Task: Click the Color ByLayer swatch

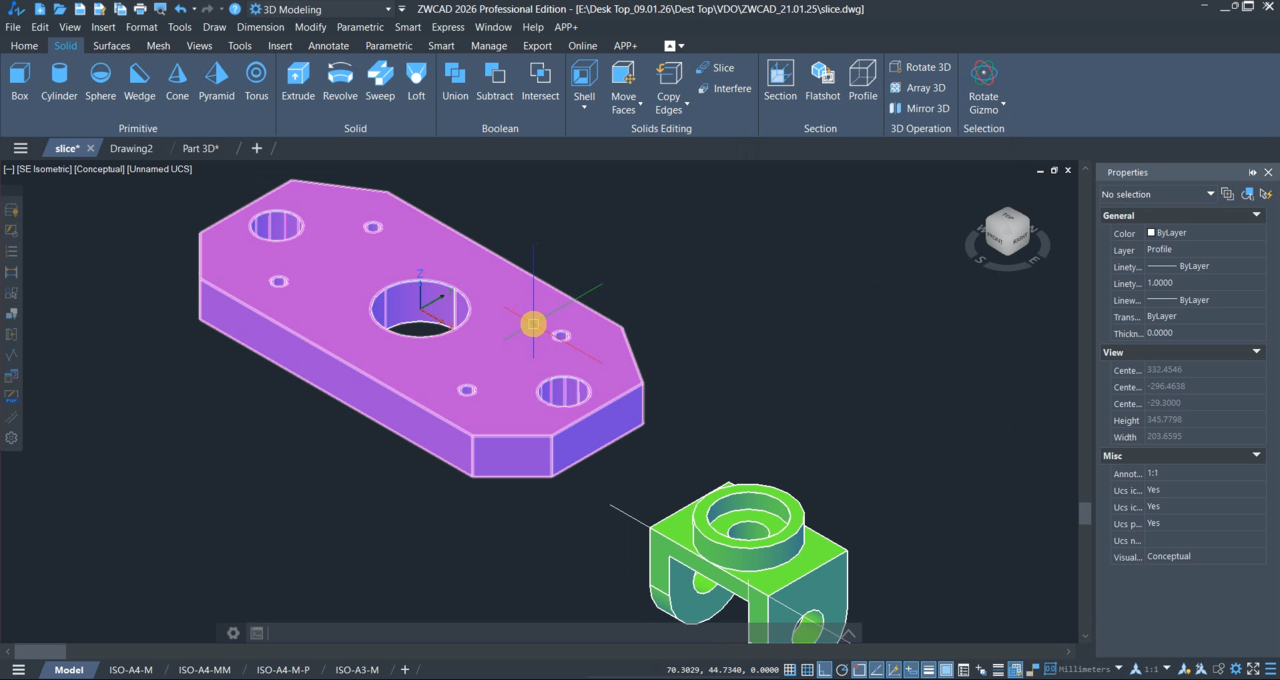Action: click(1151, 233)
